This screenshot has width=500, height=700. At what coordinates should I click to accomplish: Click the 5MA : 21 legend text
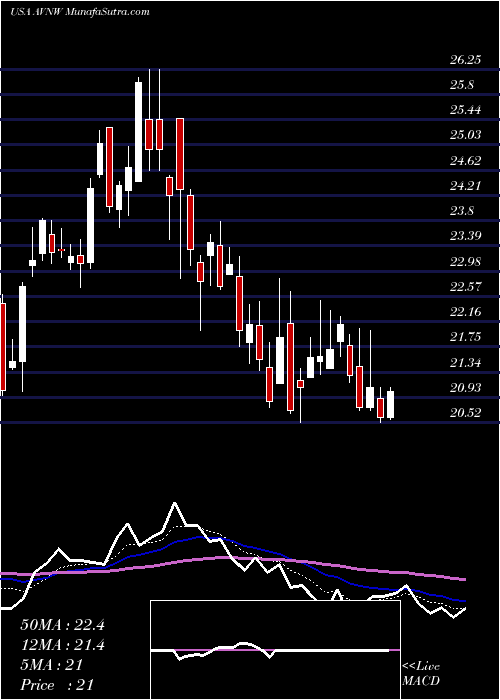click(52, 665)
